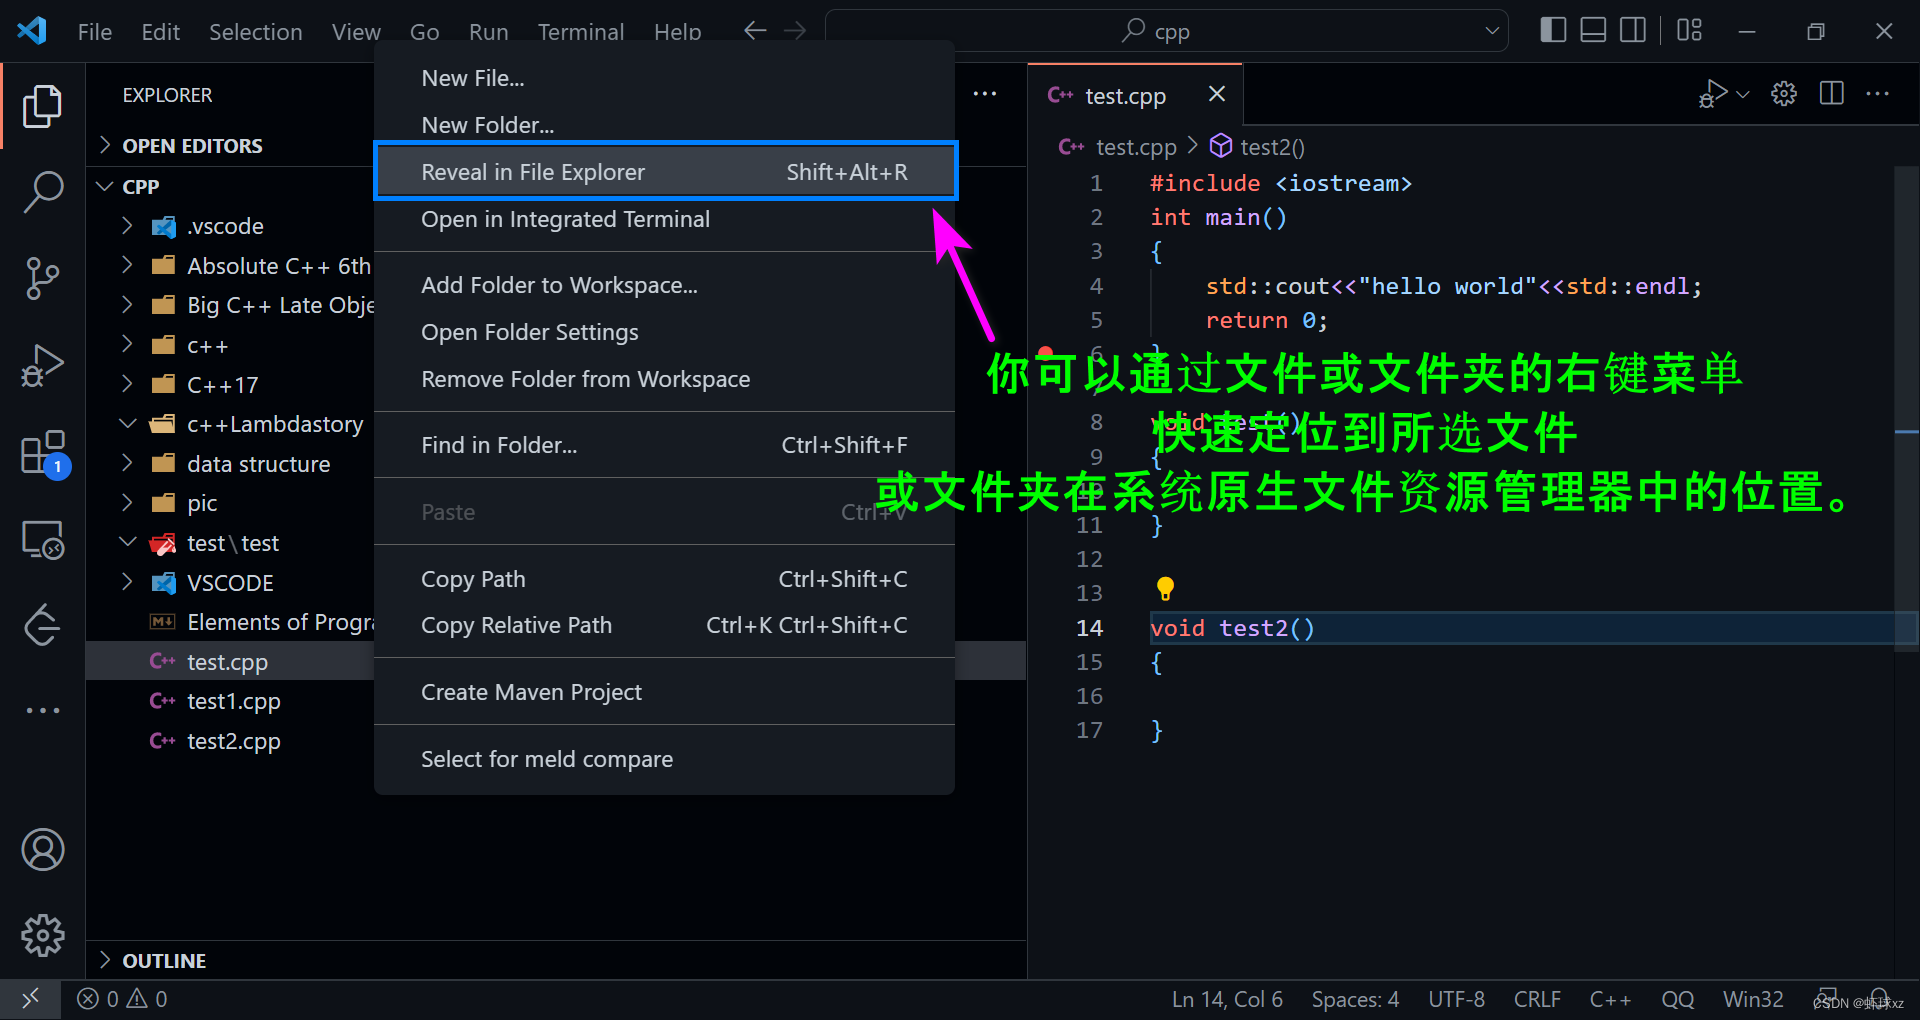Expand the OUTLINE section
The height and width of the screenshot is (1020, 1920).
coord(164,961)
